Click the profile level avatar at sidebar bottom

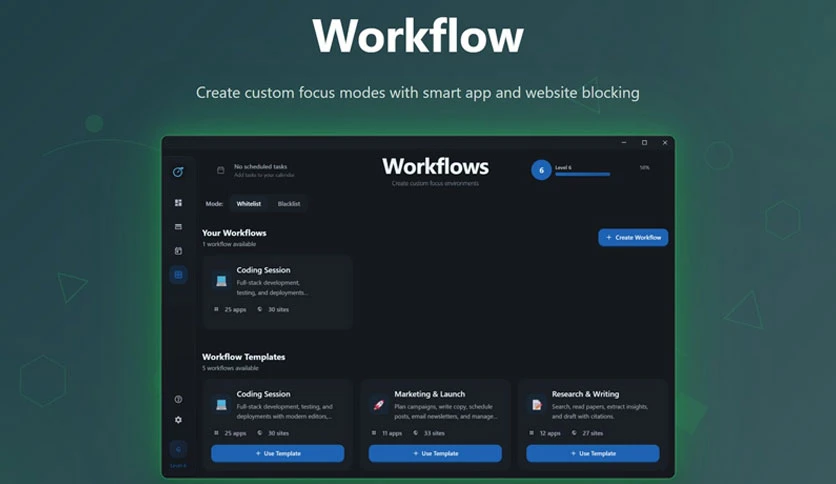pos(178,449)
